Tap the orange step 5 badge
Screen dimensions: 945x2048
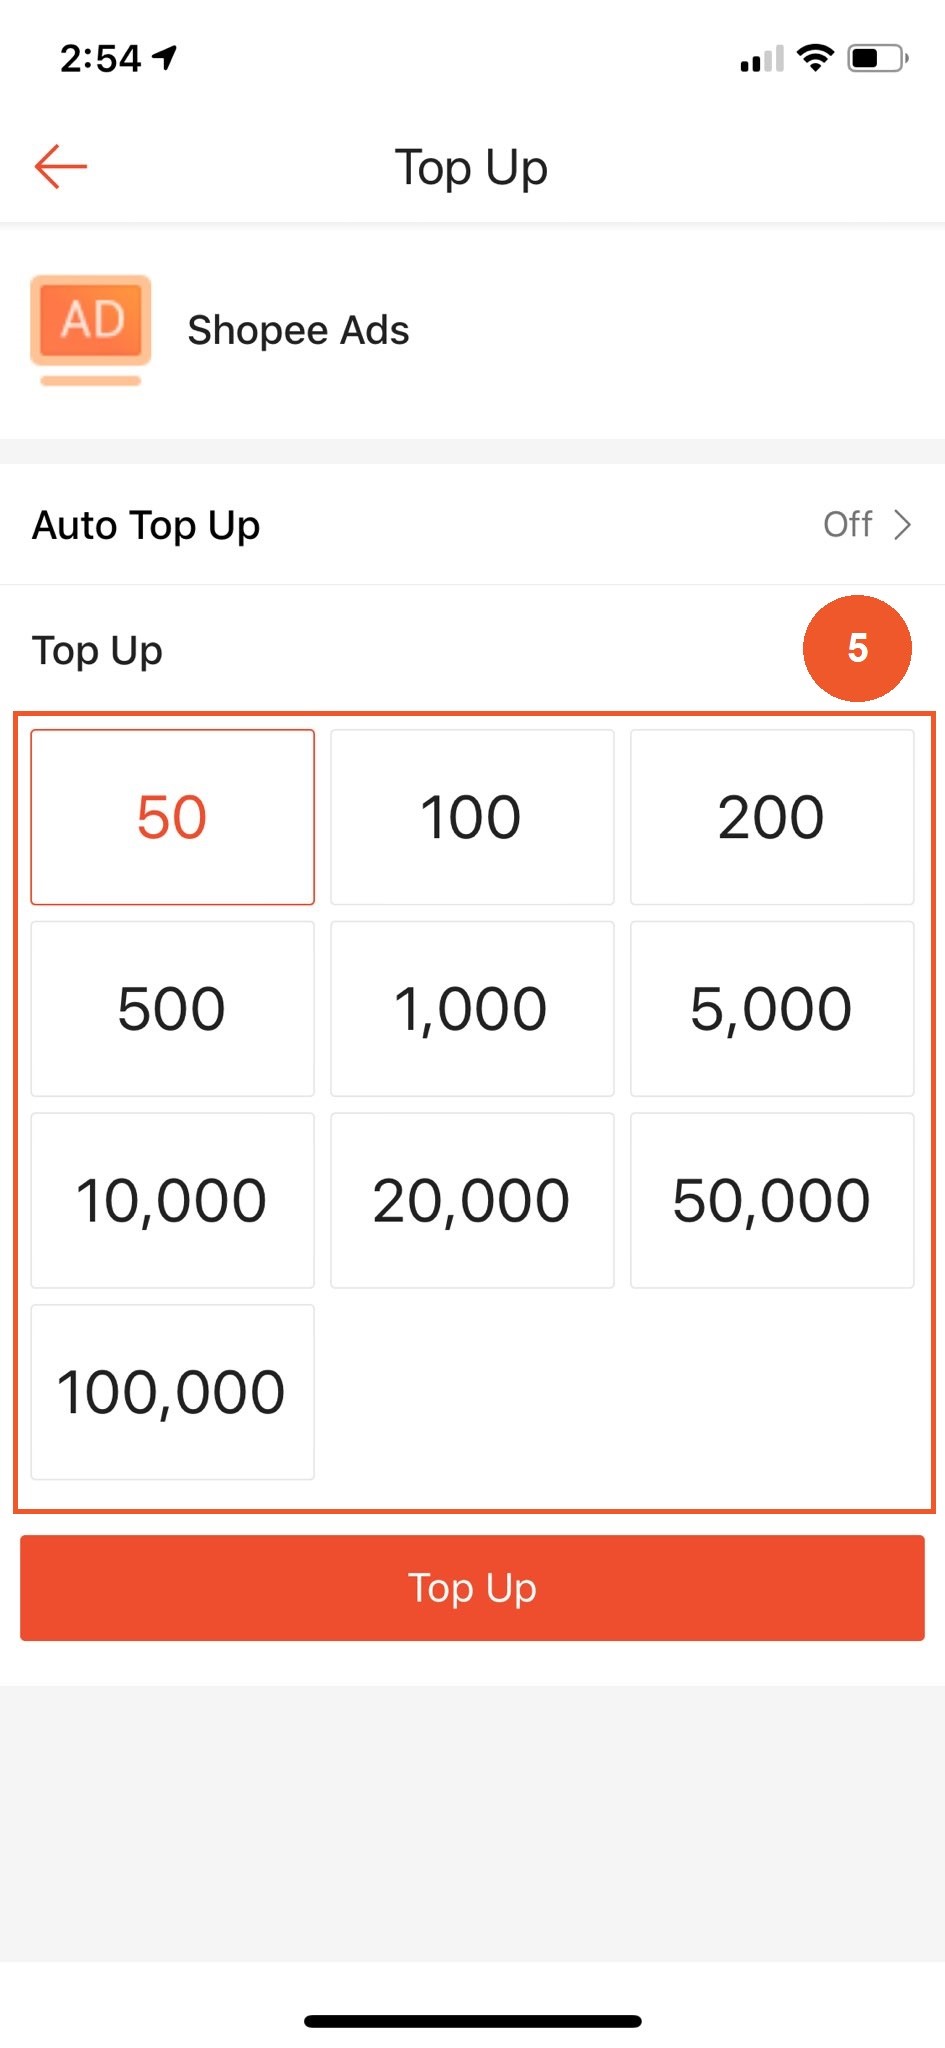857,648
